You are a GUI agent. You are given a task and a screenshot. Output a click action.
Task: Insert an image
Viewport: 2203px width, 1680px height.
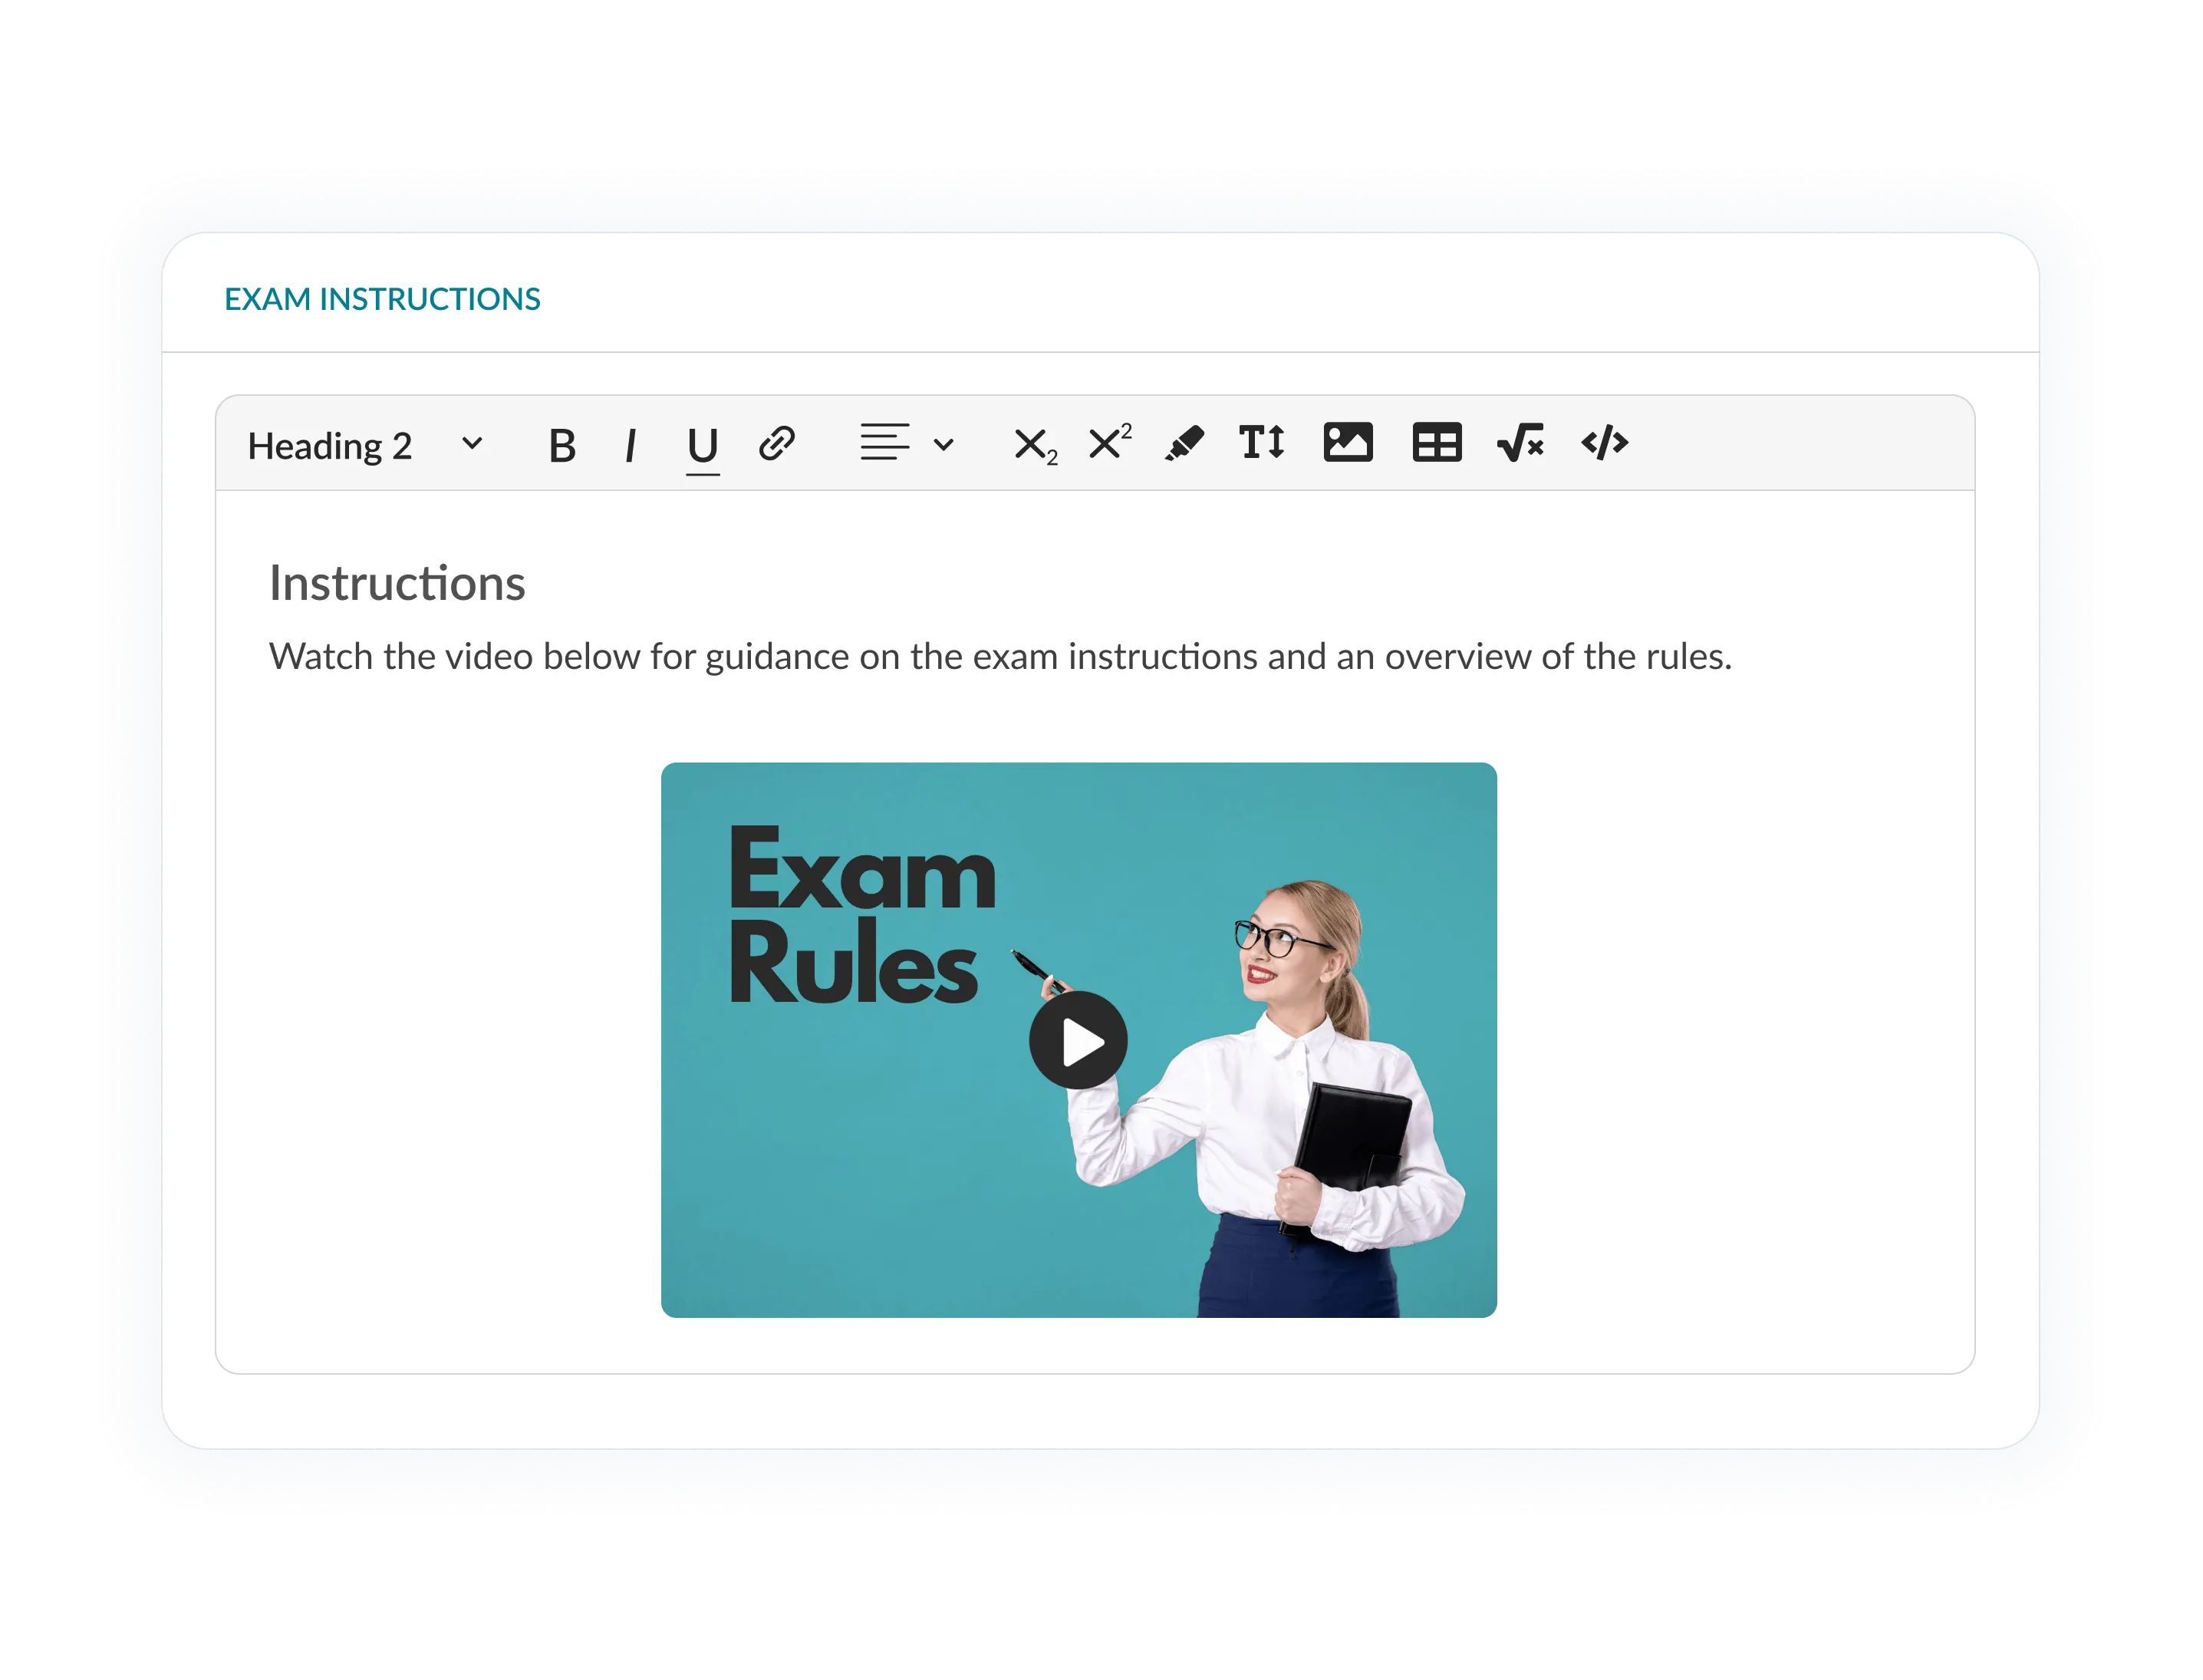tap(1346, 443)
